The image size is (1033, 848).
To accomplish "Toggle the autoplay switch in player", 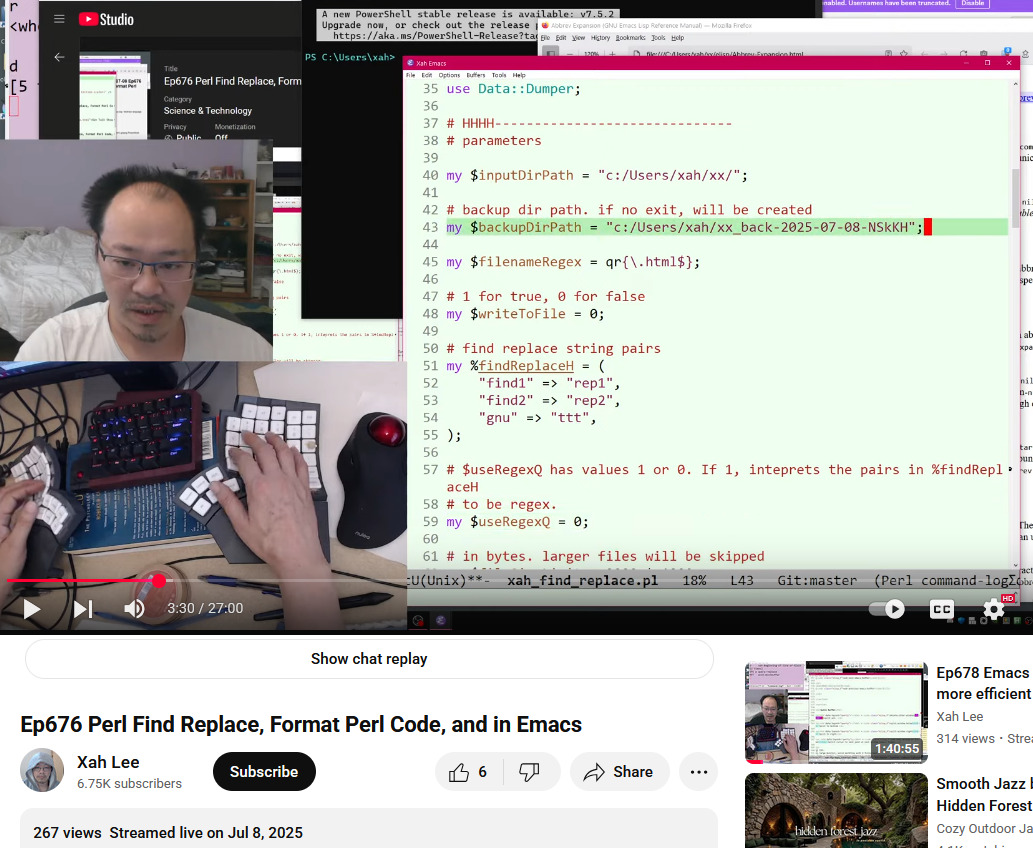I will (x=887, y=609).
